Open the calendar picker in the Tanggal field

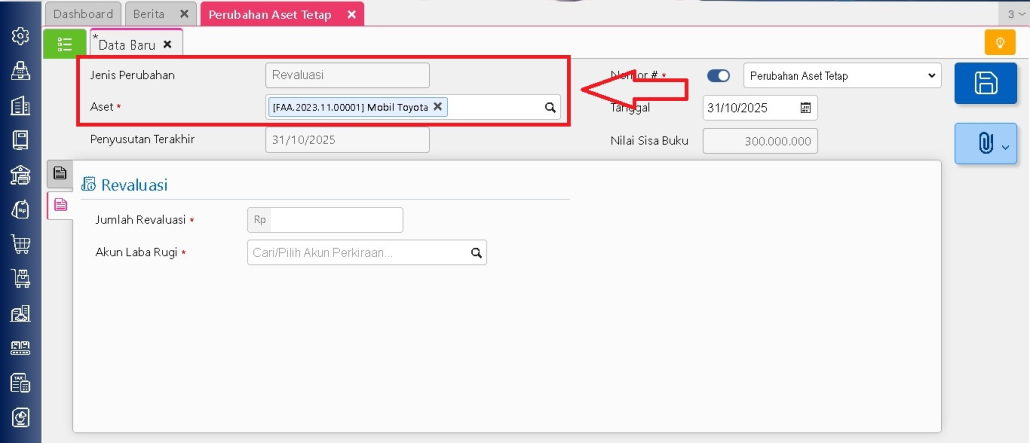[805, 108]
